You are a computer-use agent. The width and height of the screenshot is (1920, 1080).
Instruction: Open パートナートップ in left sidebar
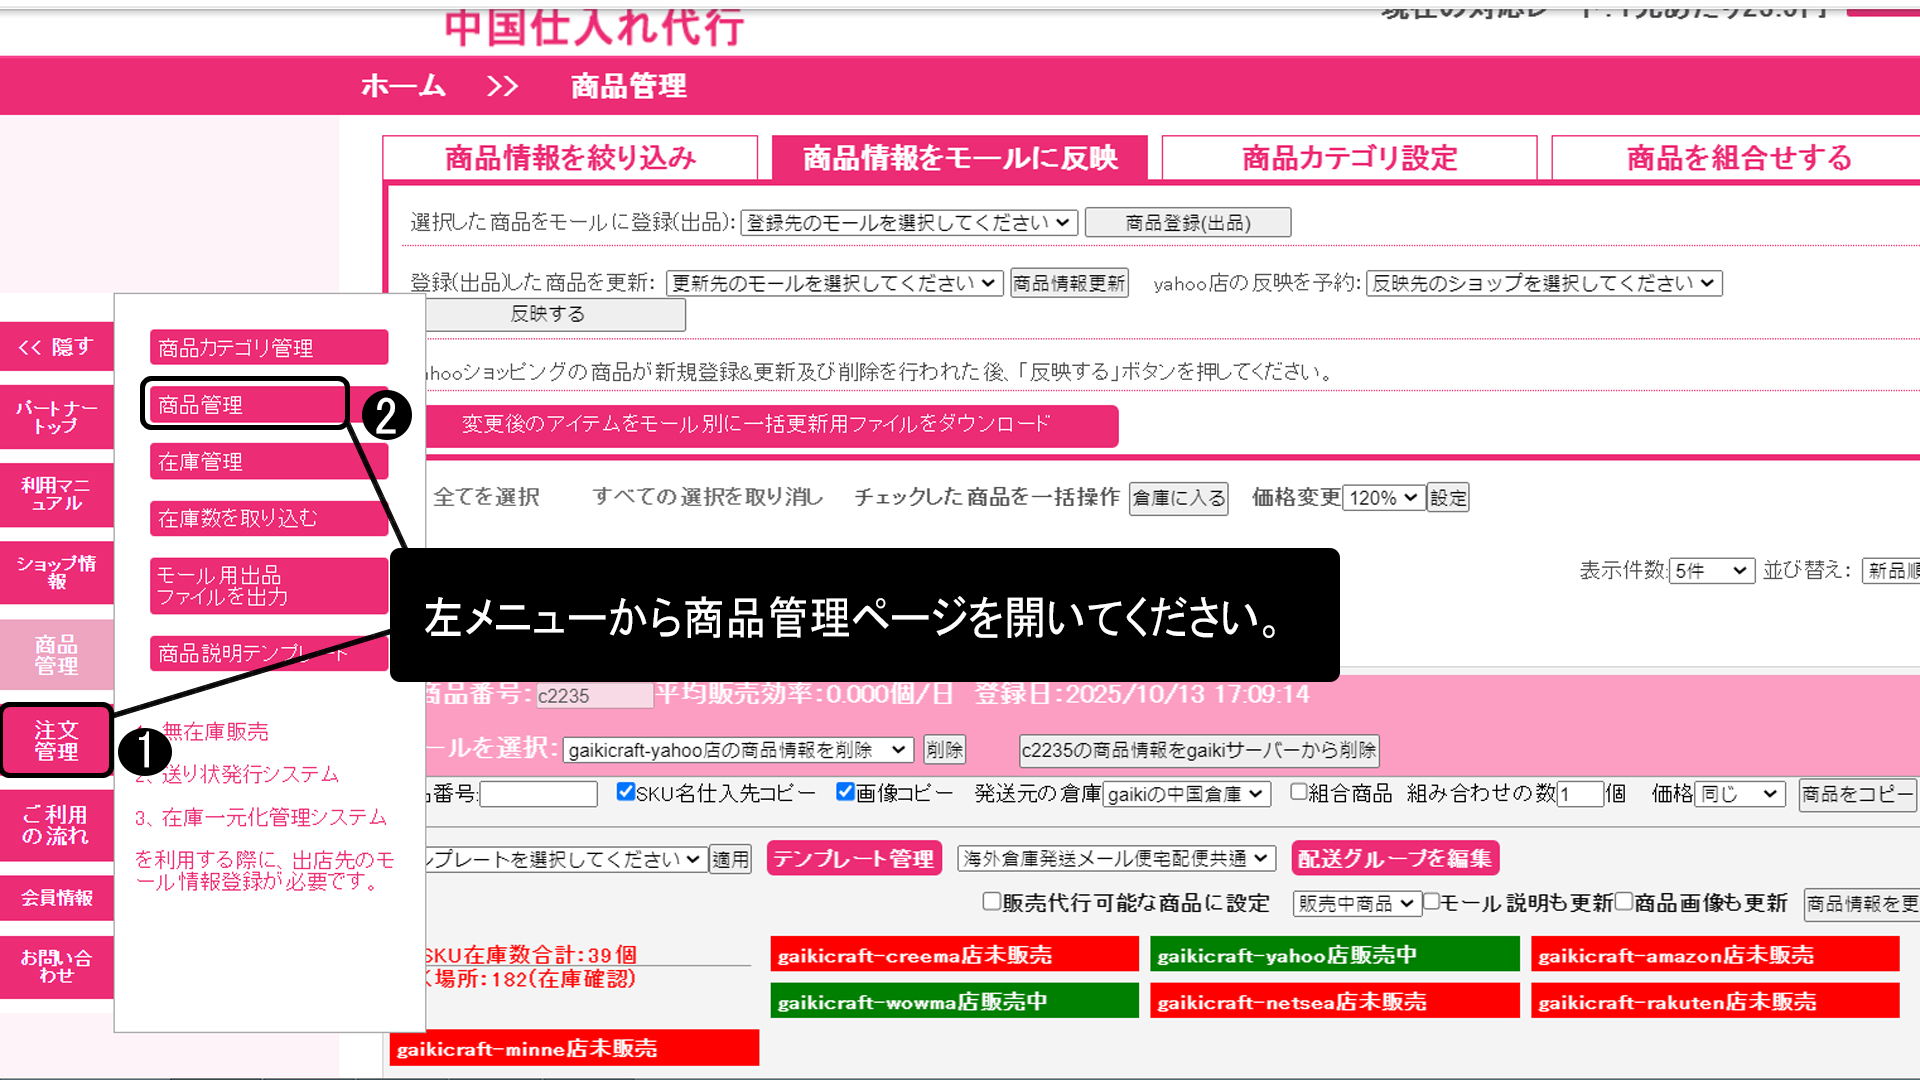click(56, 417)
